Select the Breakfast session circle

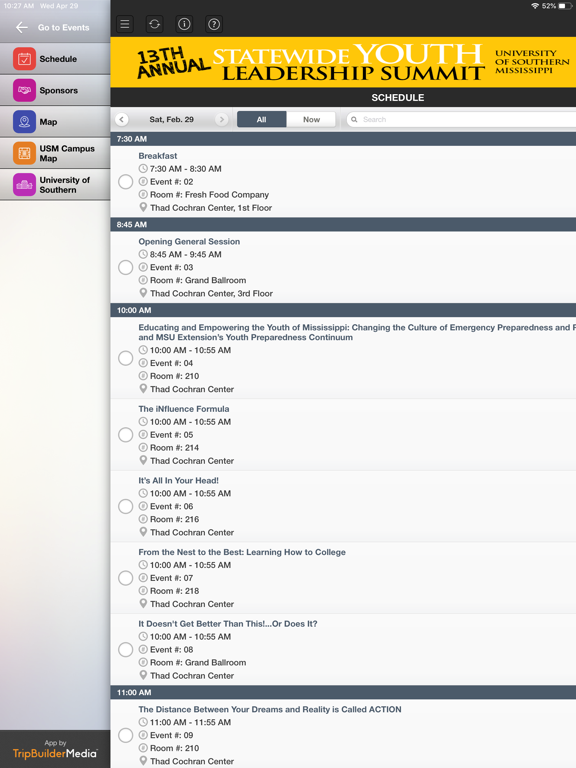[125, 182]
